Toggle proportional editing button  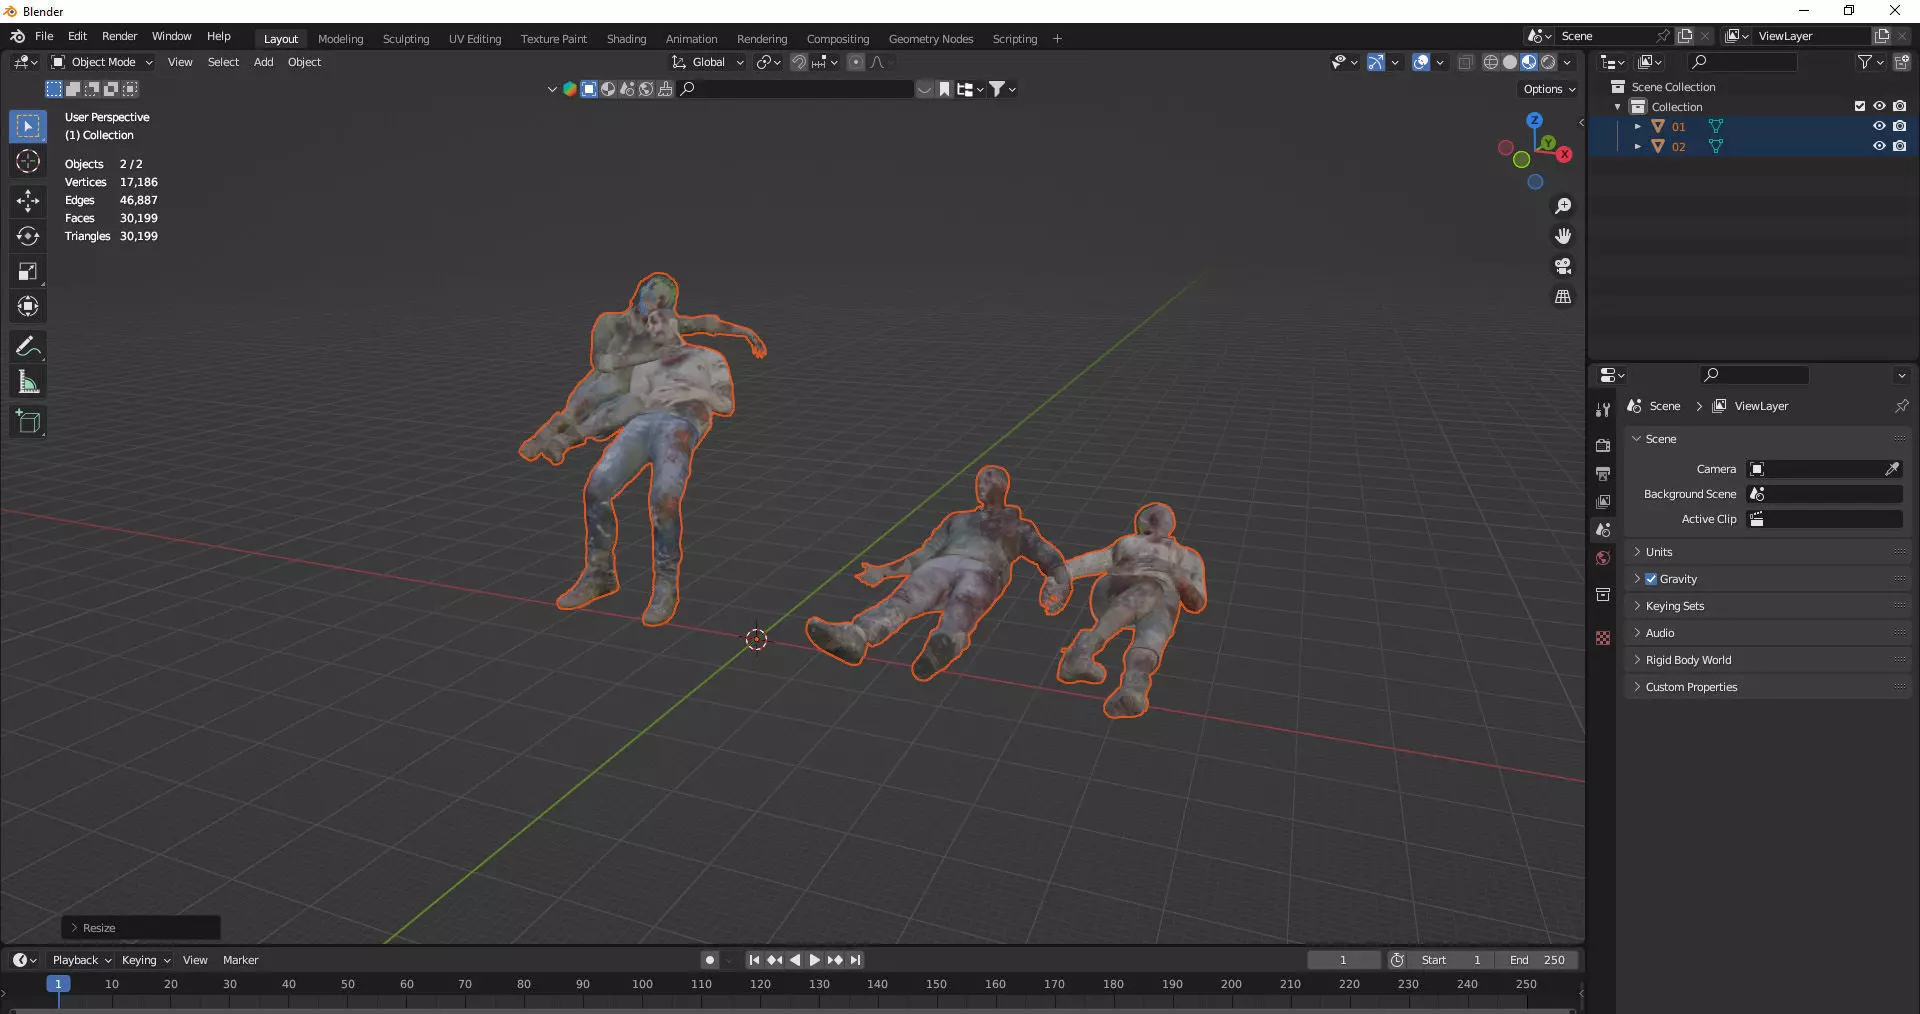(856, 62)
